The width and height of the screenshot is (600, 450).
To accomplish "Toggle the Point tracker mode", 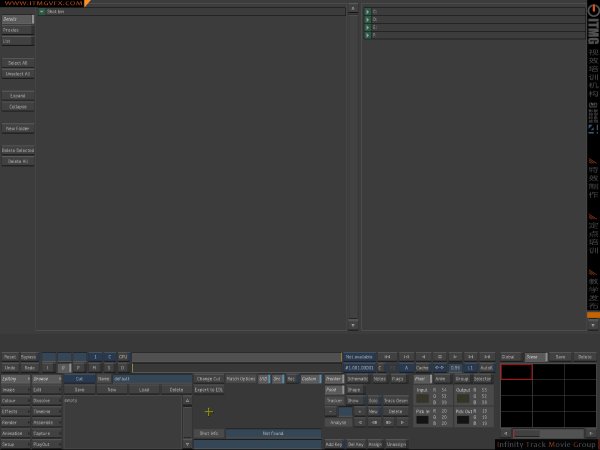I will point(335,390).
